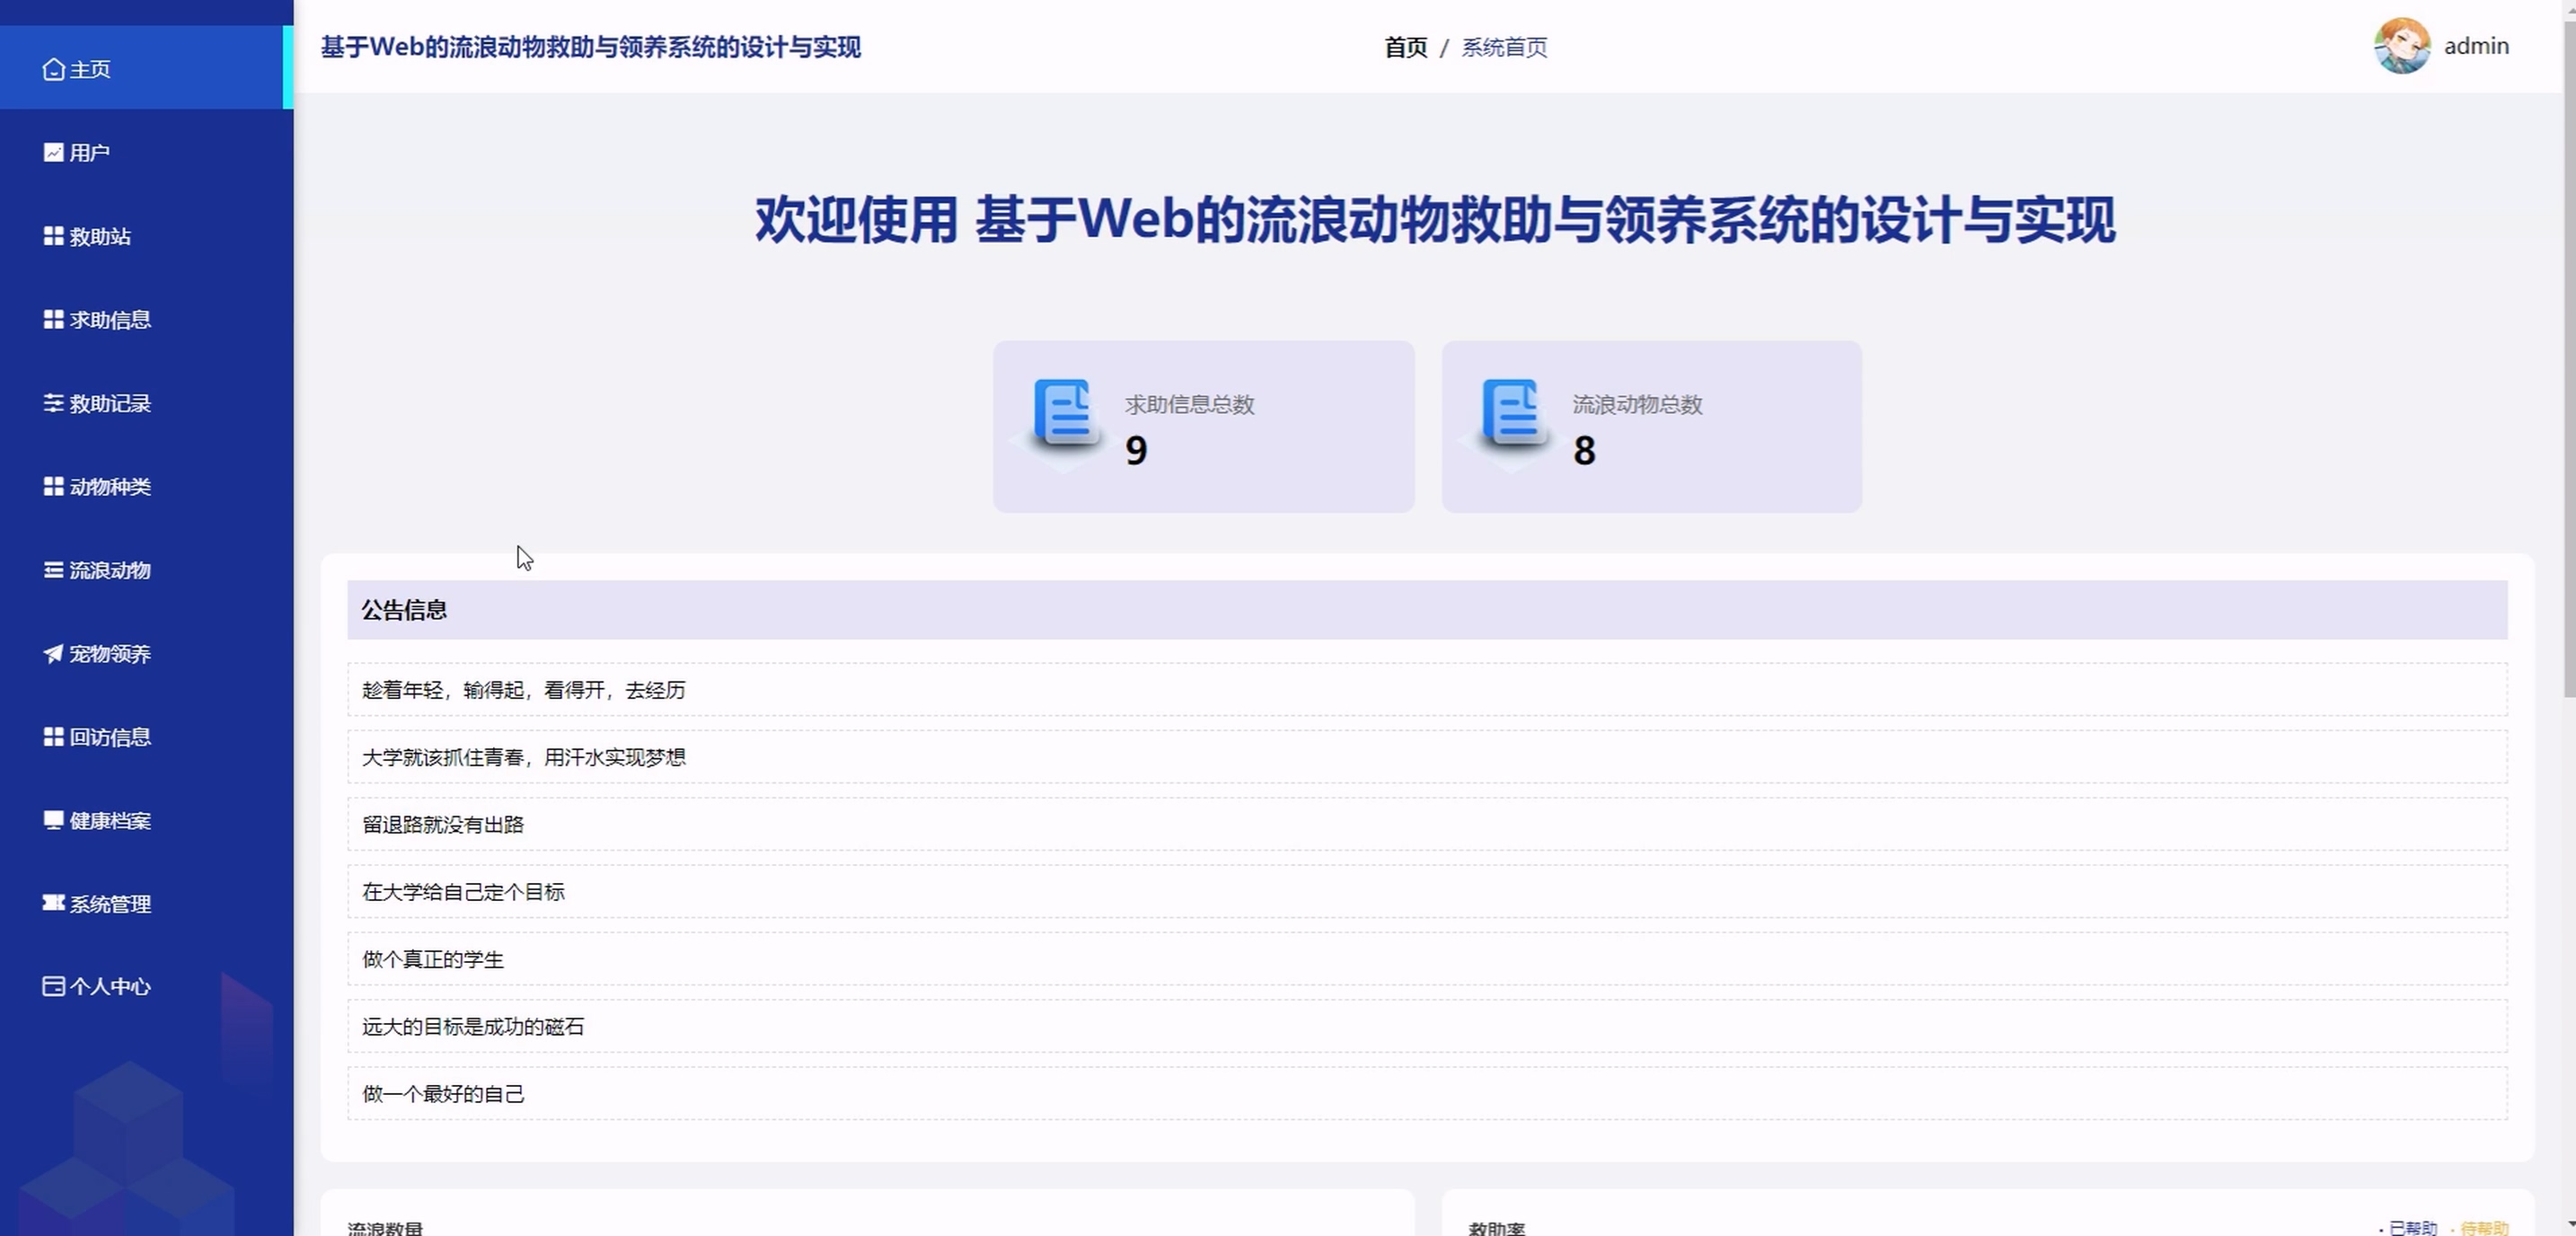Image resolution: width=2576 pixels, height=1236 pixels.
Task: Click the chart icon next to 用户
Action: pyautogui.click(x=53, y=152)
